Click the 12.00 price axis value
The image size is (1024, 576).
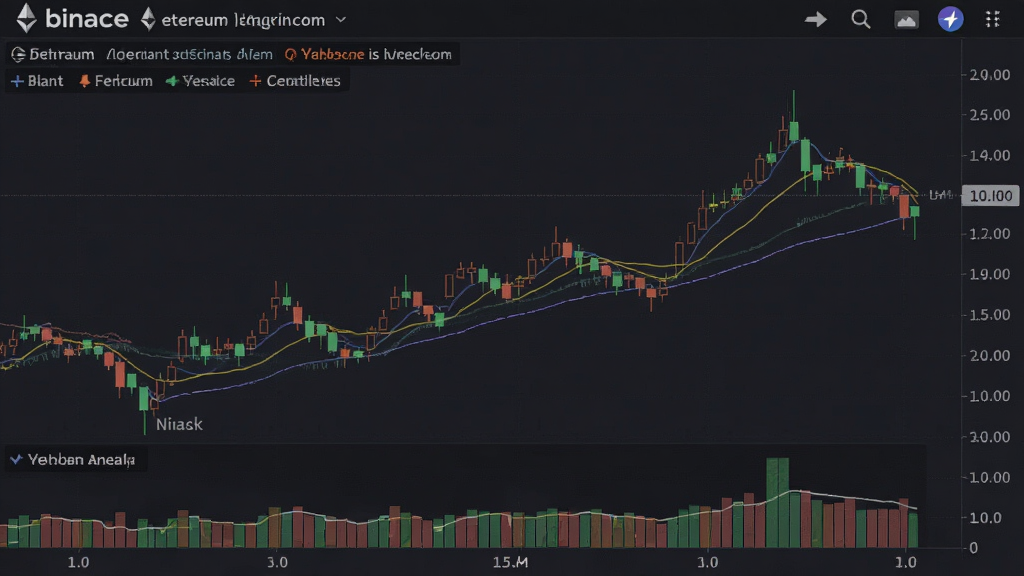990,234
